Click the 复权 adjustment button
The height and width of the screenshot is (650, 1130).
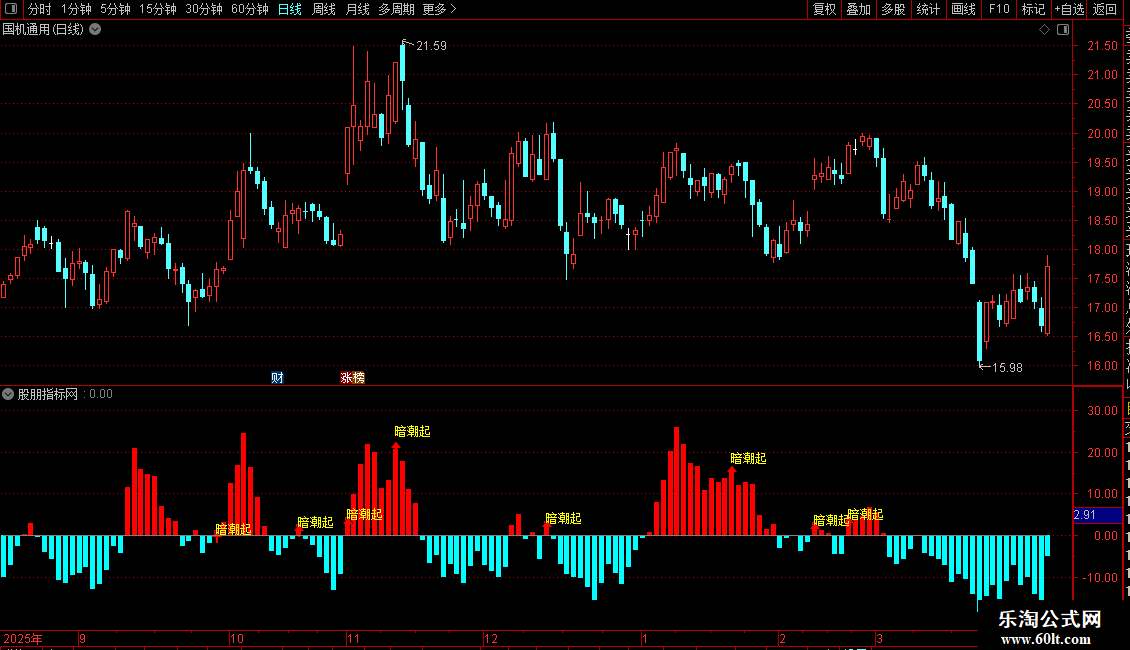824,9
